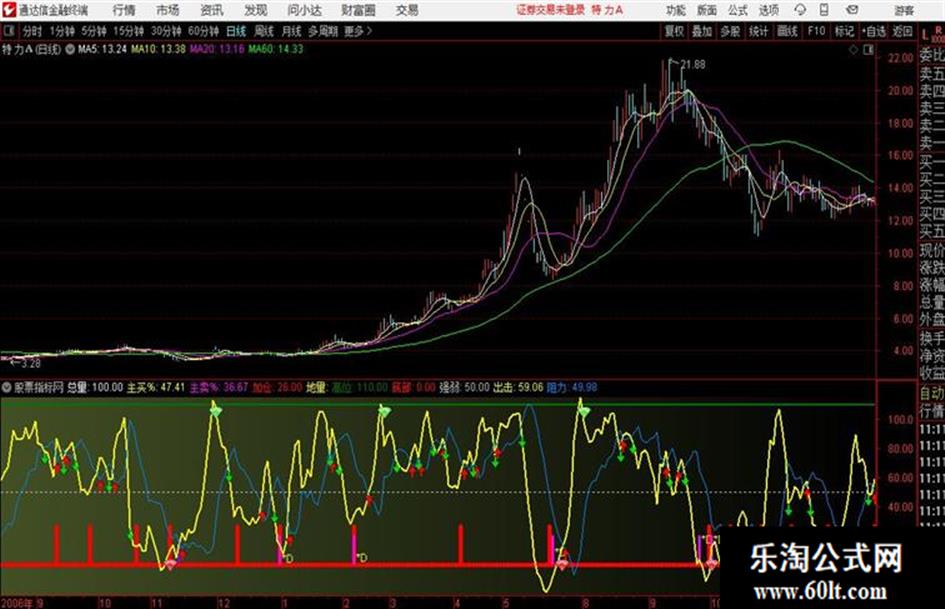Open the F10 company info button
945x609 pixels.
coord(816,31)
